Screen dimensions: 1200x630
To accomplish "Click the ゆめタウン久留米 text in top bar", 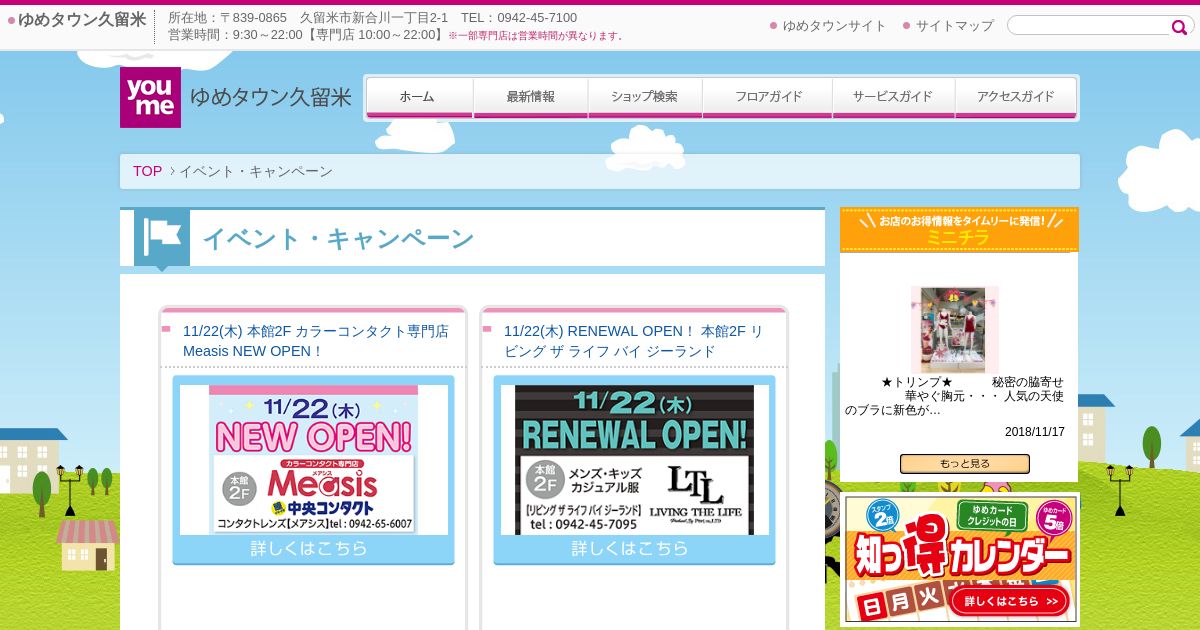I will [82, 19].
